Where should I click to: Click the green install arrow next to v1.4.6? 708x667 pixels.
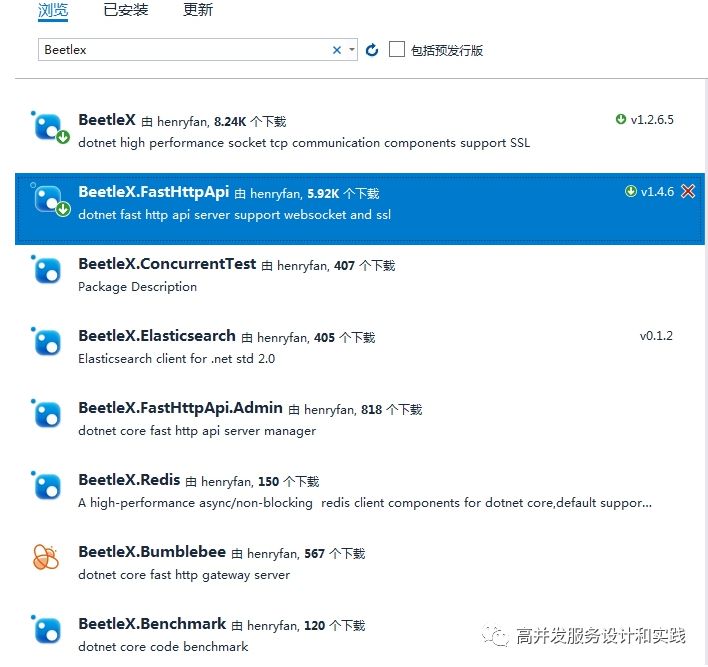click(630, 191)
